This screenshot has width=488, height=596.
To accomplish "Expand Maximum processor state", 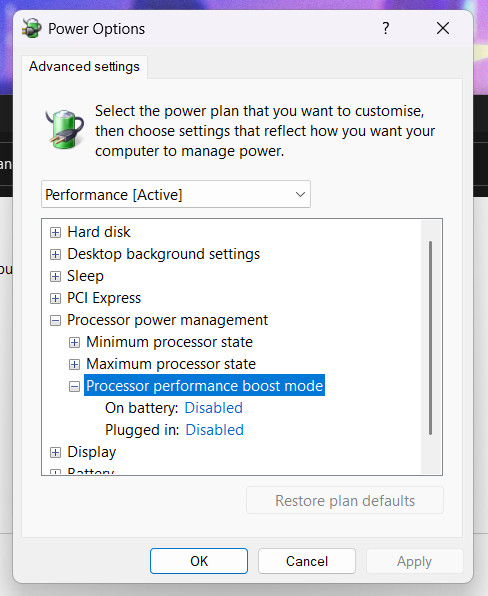I will tap(74, 365).
